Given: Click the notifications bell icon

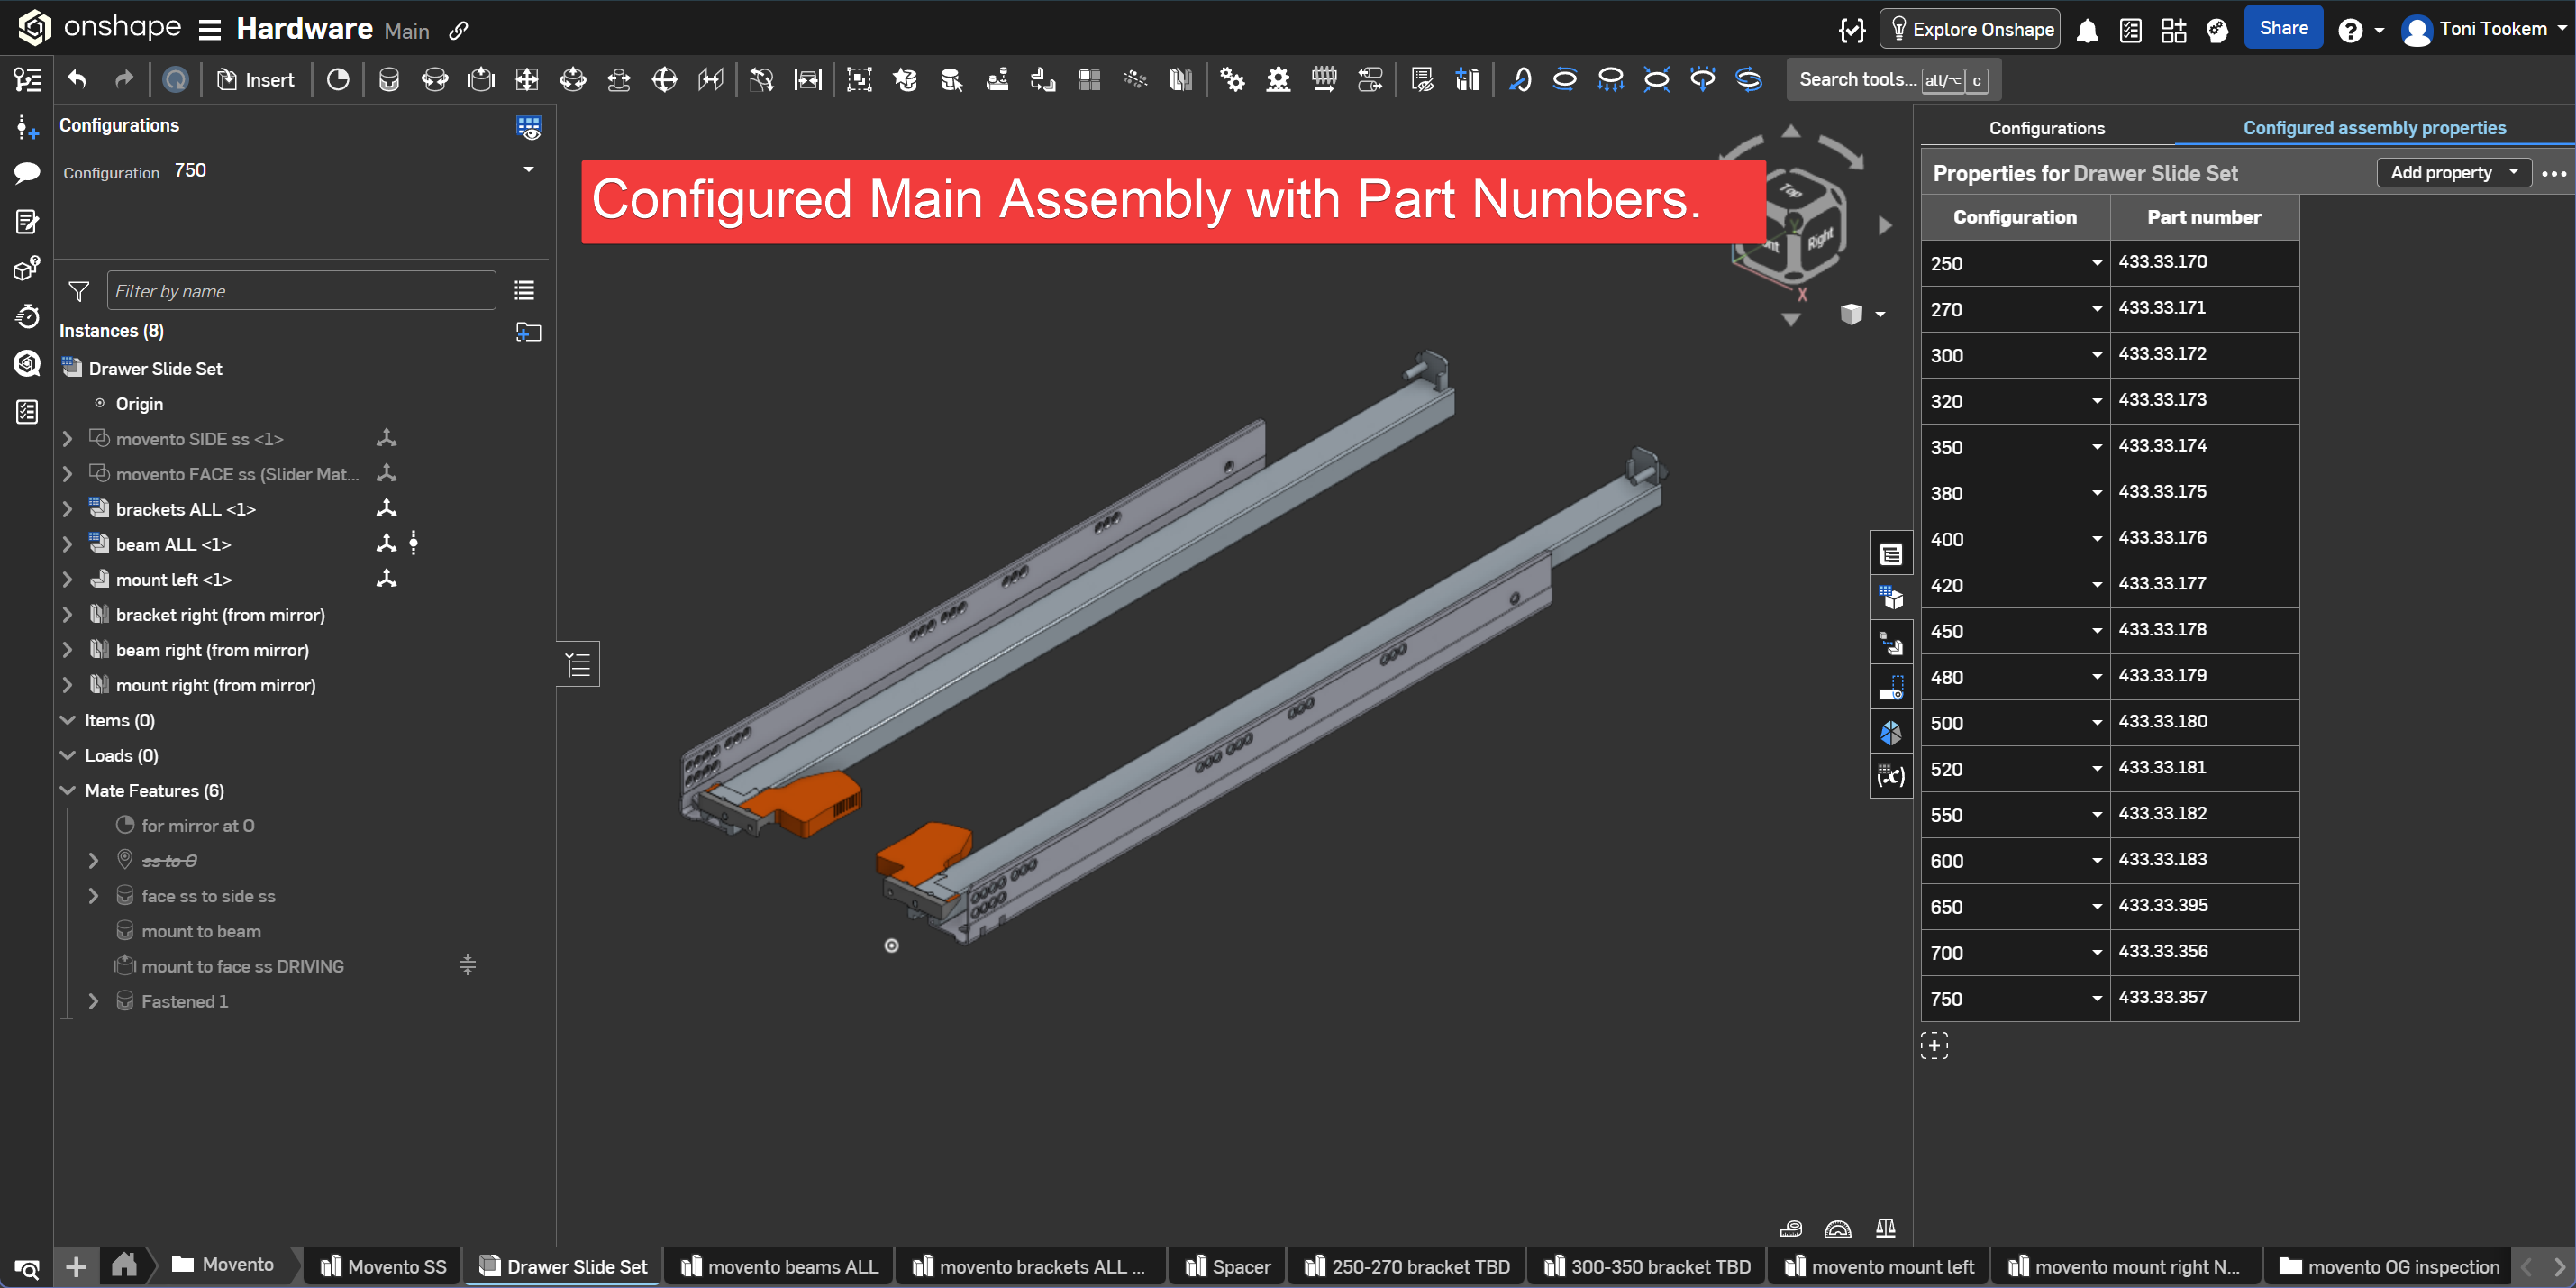Looking at the screenshot, I should pos(2087,30).
